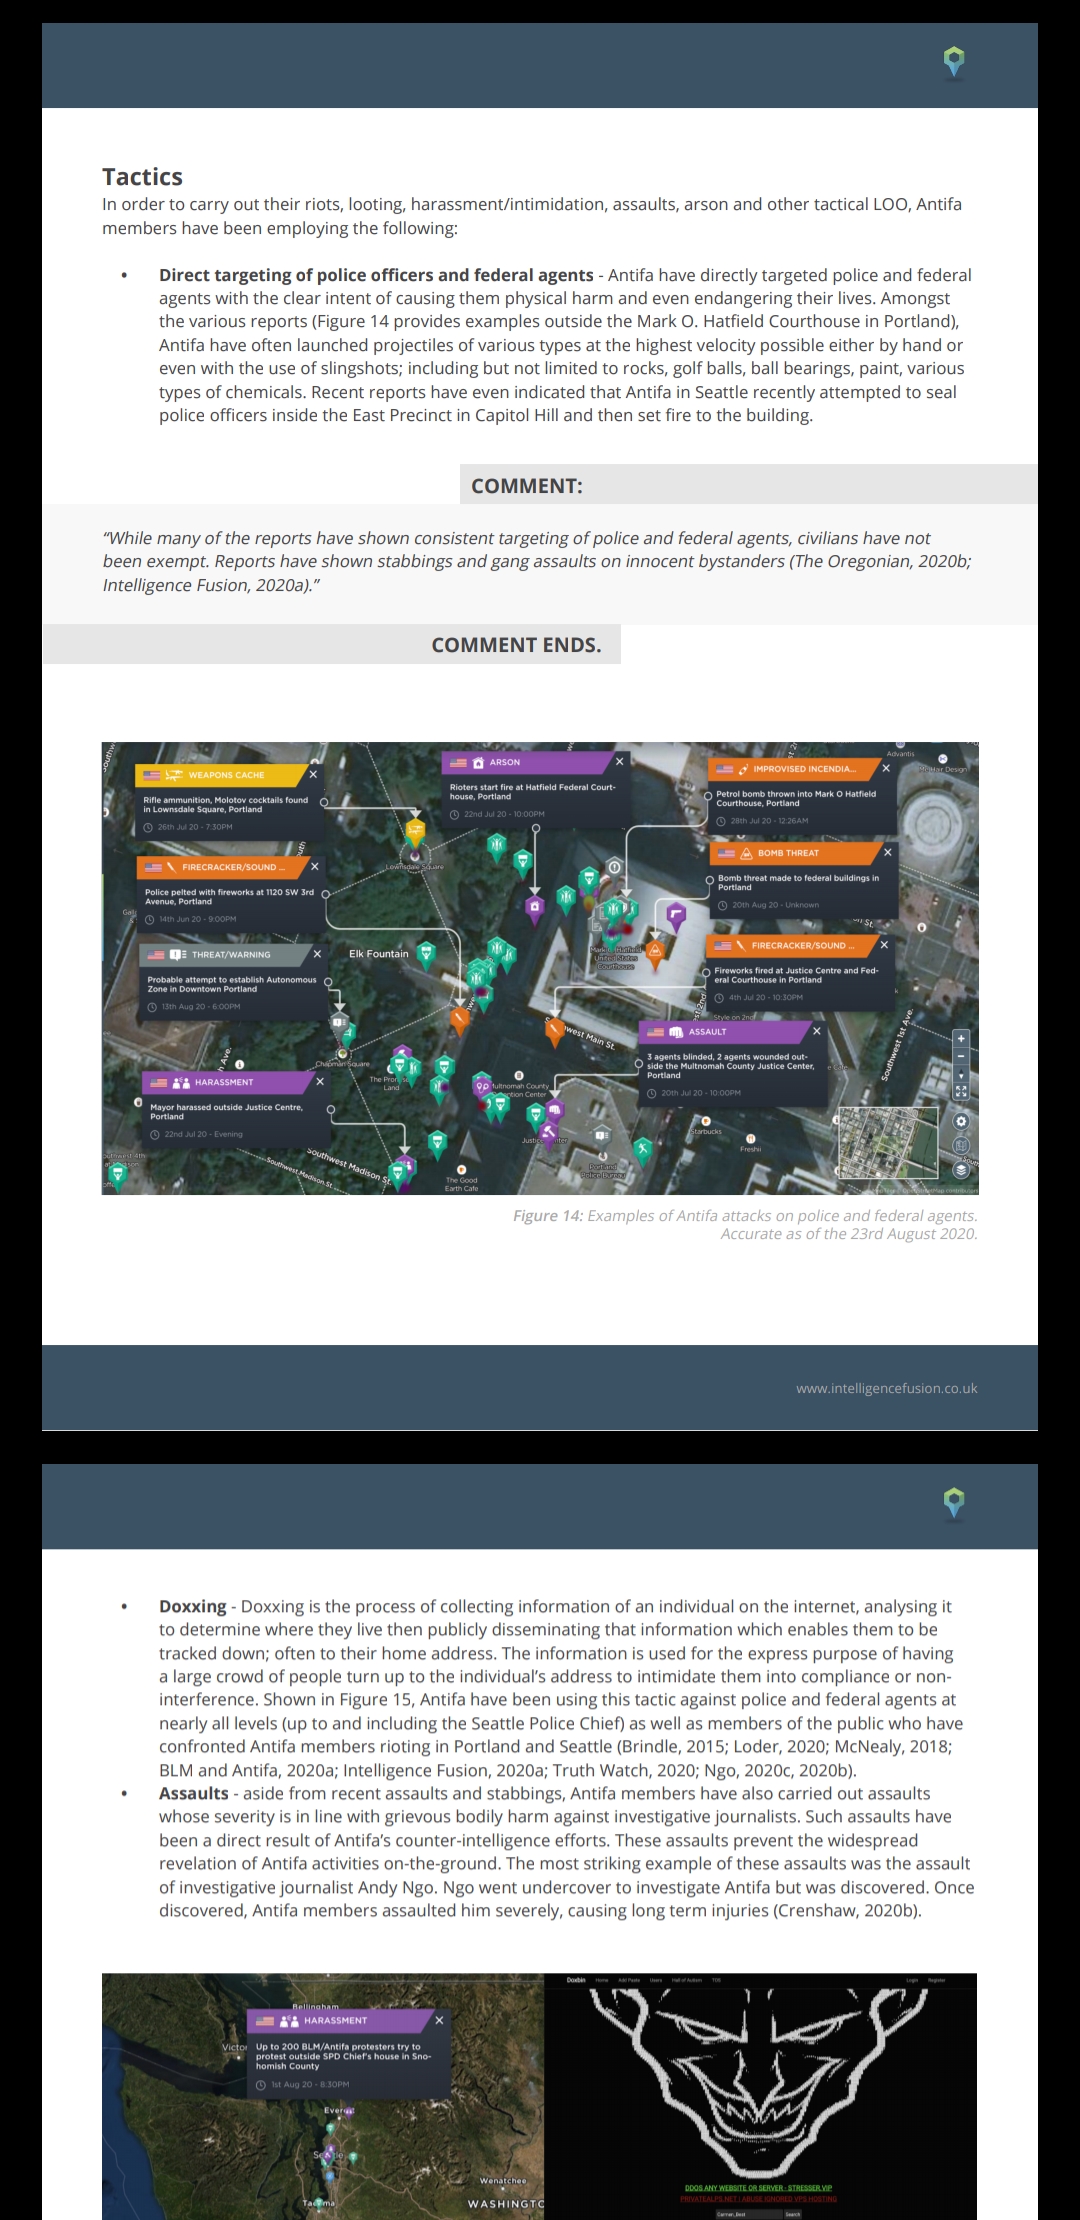Screen dimensions: 1080x2220
Task: Click the bold Assaults term
Action: tap(194, 1793)
